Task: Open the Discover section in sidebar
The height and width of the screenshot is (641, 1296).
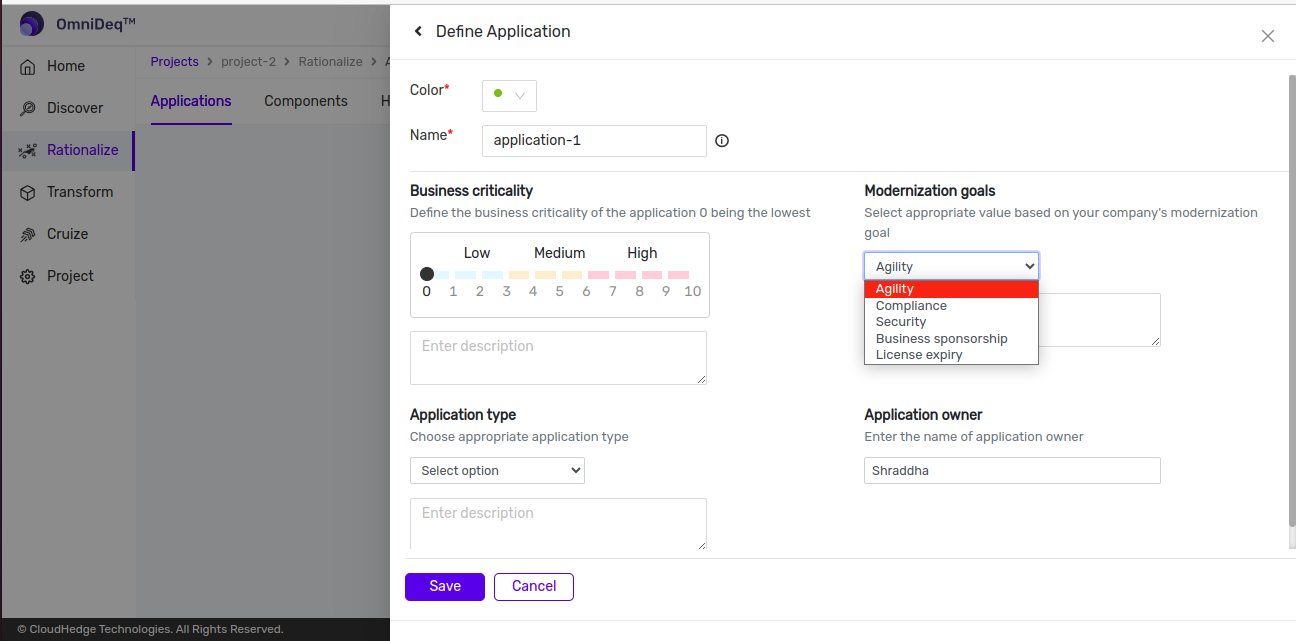Action: [74, 108]
